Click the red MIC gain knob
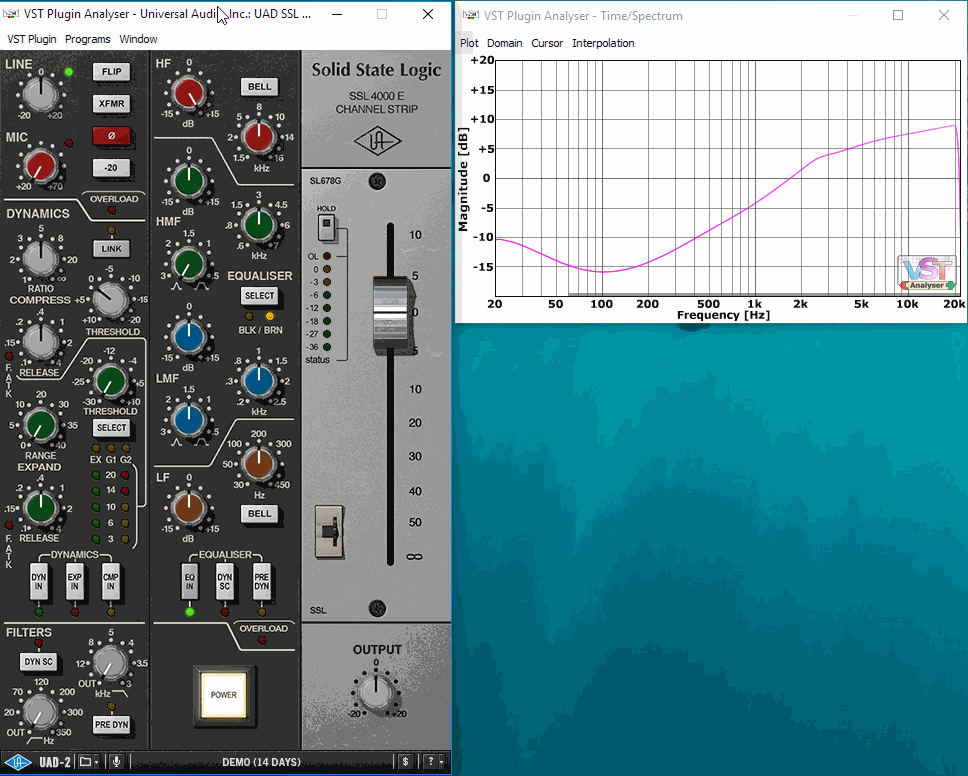 pos(41,165)
